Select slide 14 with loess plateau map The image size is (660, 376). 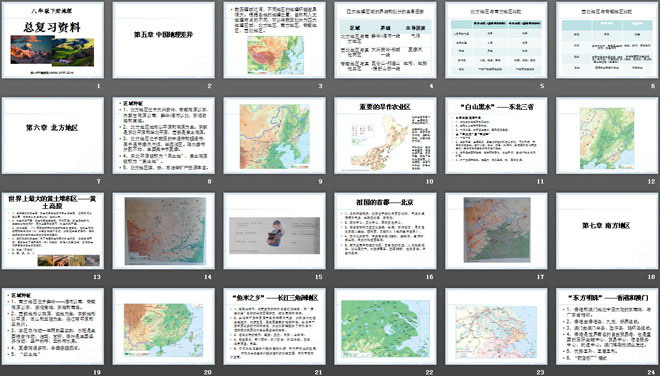pyautogui.click(x=163, y=231)
